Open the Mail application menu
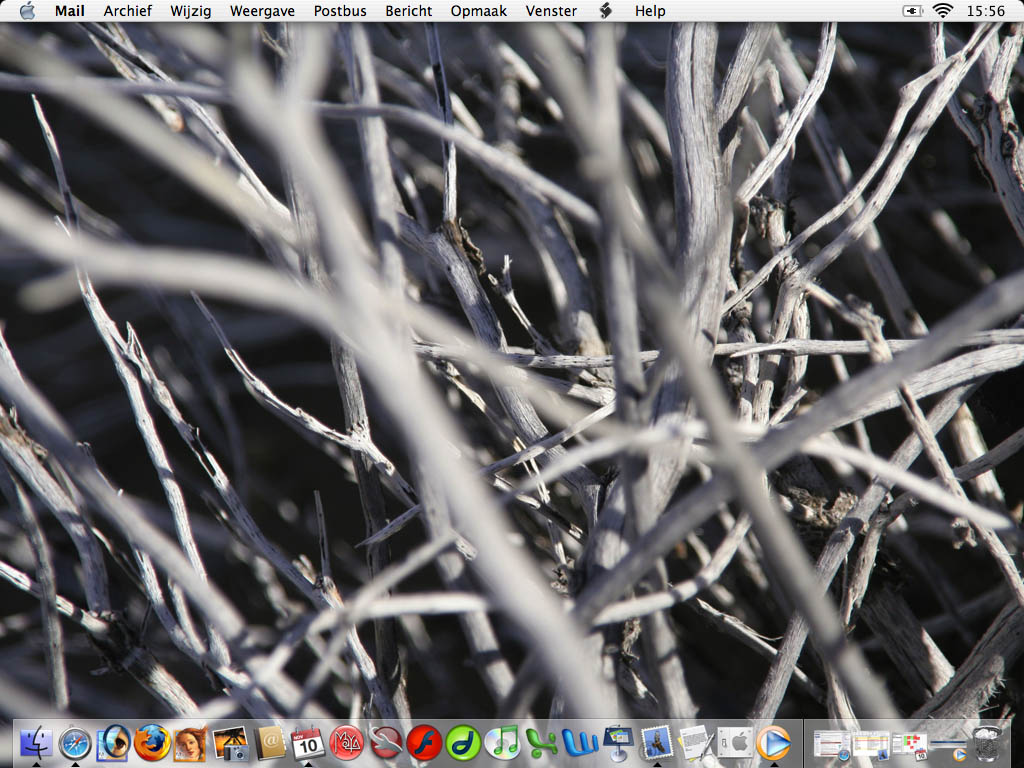This screenshot has width=1024, height=768. point(69,10)
